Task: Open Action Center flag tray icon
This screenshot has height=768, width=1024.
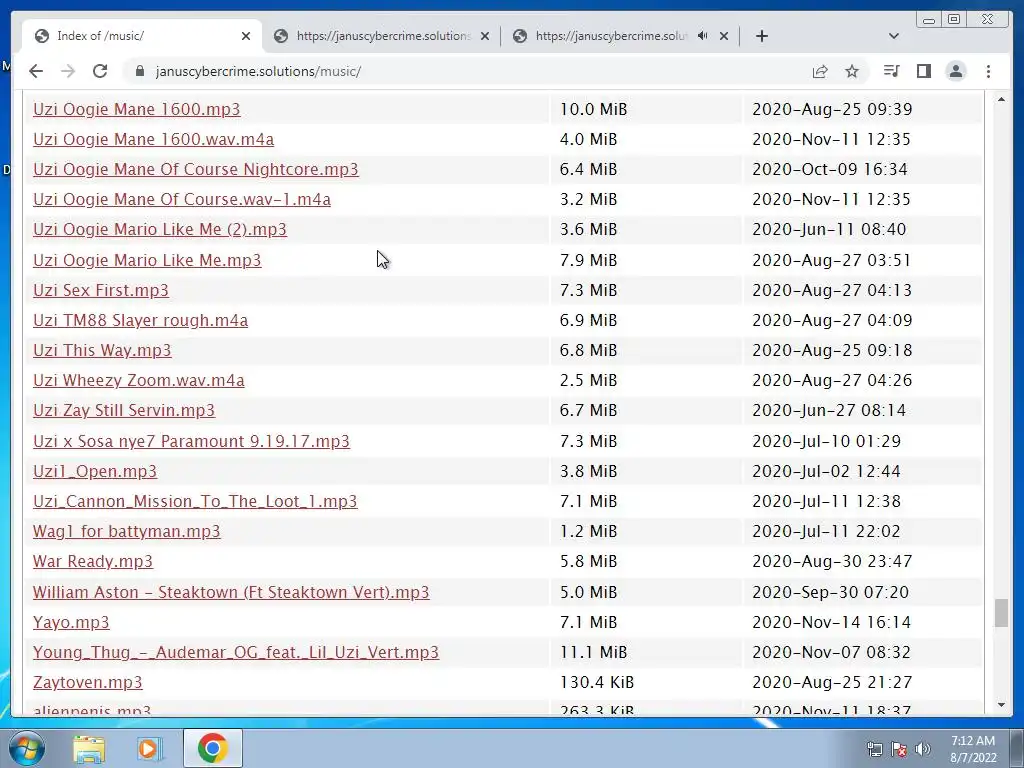Action: tap(899, 749)
